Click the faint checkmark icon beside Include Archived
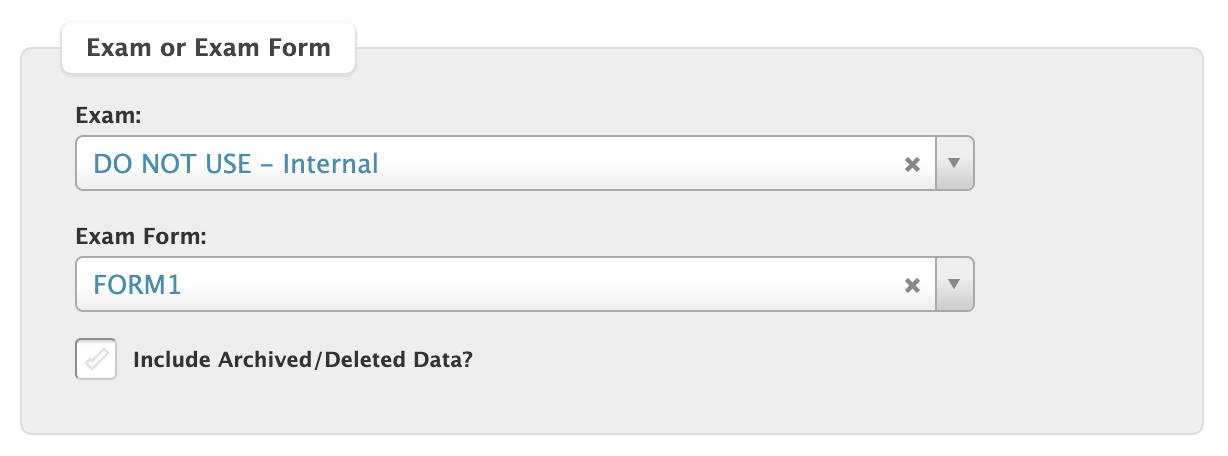The image size is (1228, 456). click(x=96, y=360)
